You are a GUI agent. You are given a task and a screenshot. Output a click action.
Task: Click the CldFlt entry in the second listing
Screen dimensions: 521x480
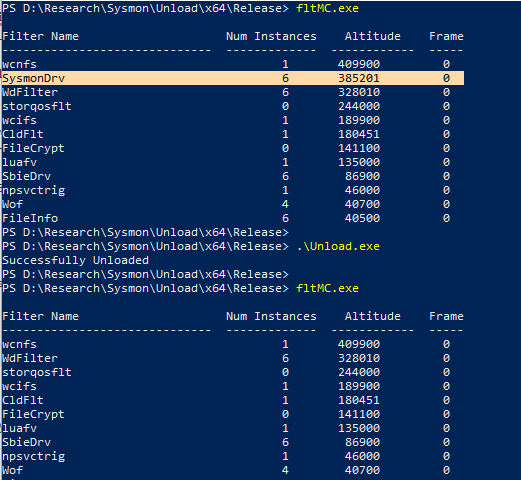click(23, 400)
